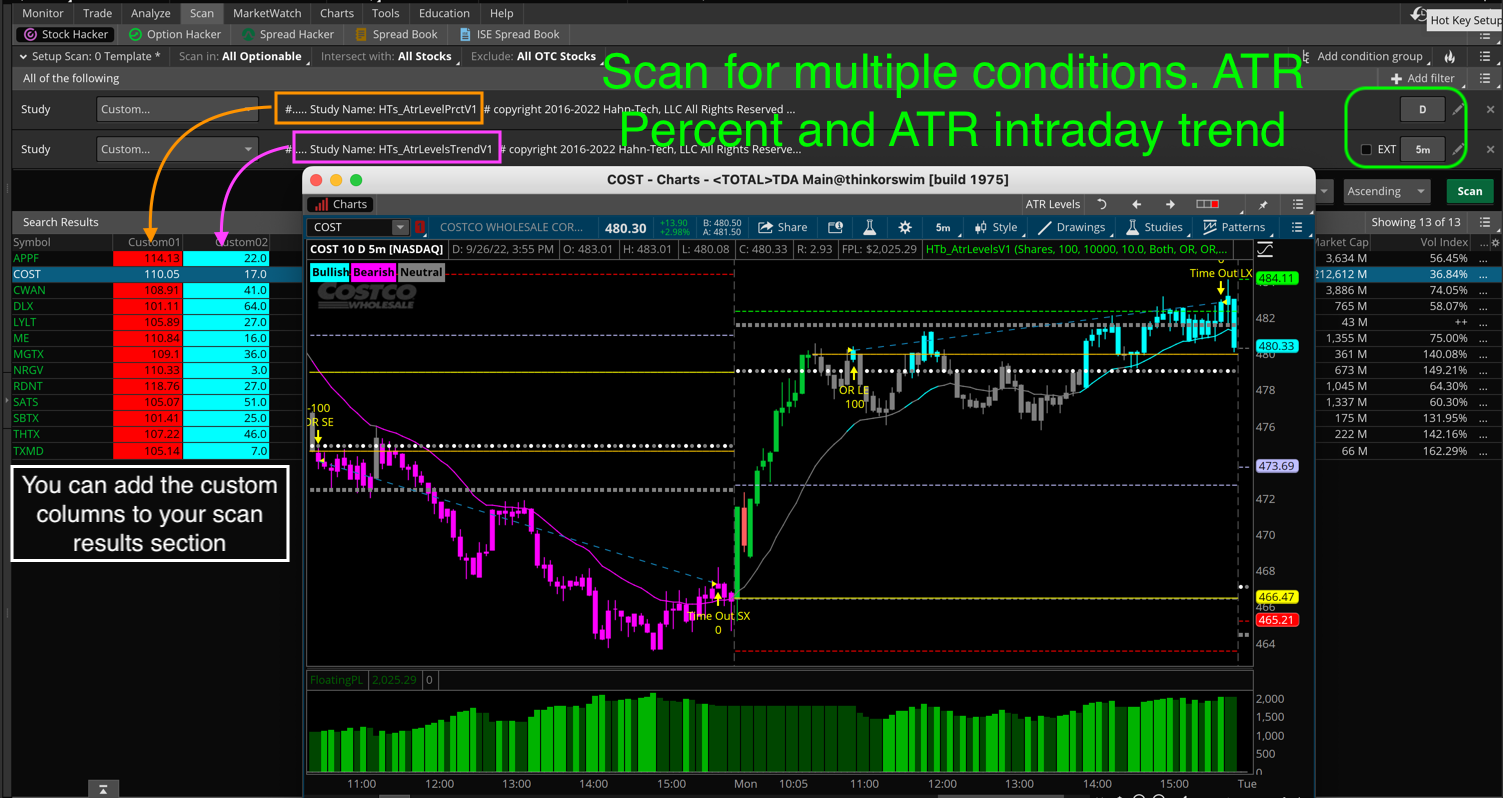The width and height of the screenshot is (1503, 798).
Task: Click the pin chart window icon
Action: tap(1263, 204)
